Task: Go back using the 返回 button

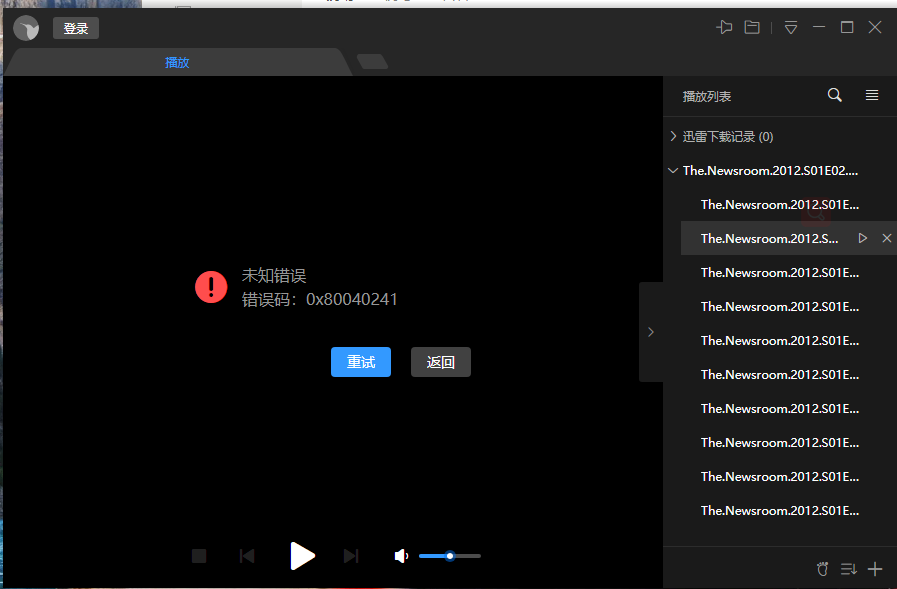Action: coord(440,361)
